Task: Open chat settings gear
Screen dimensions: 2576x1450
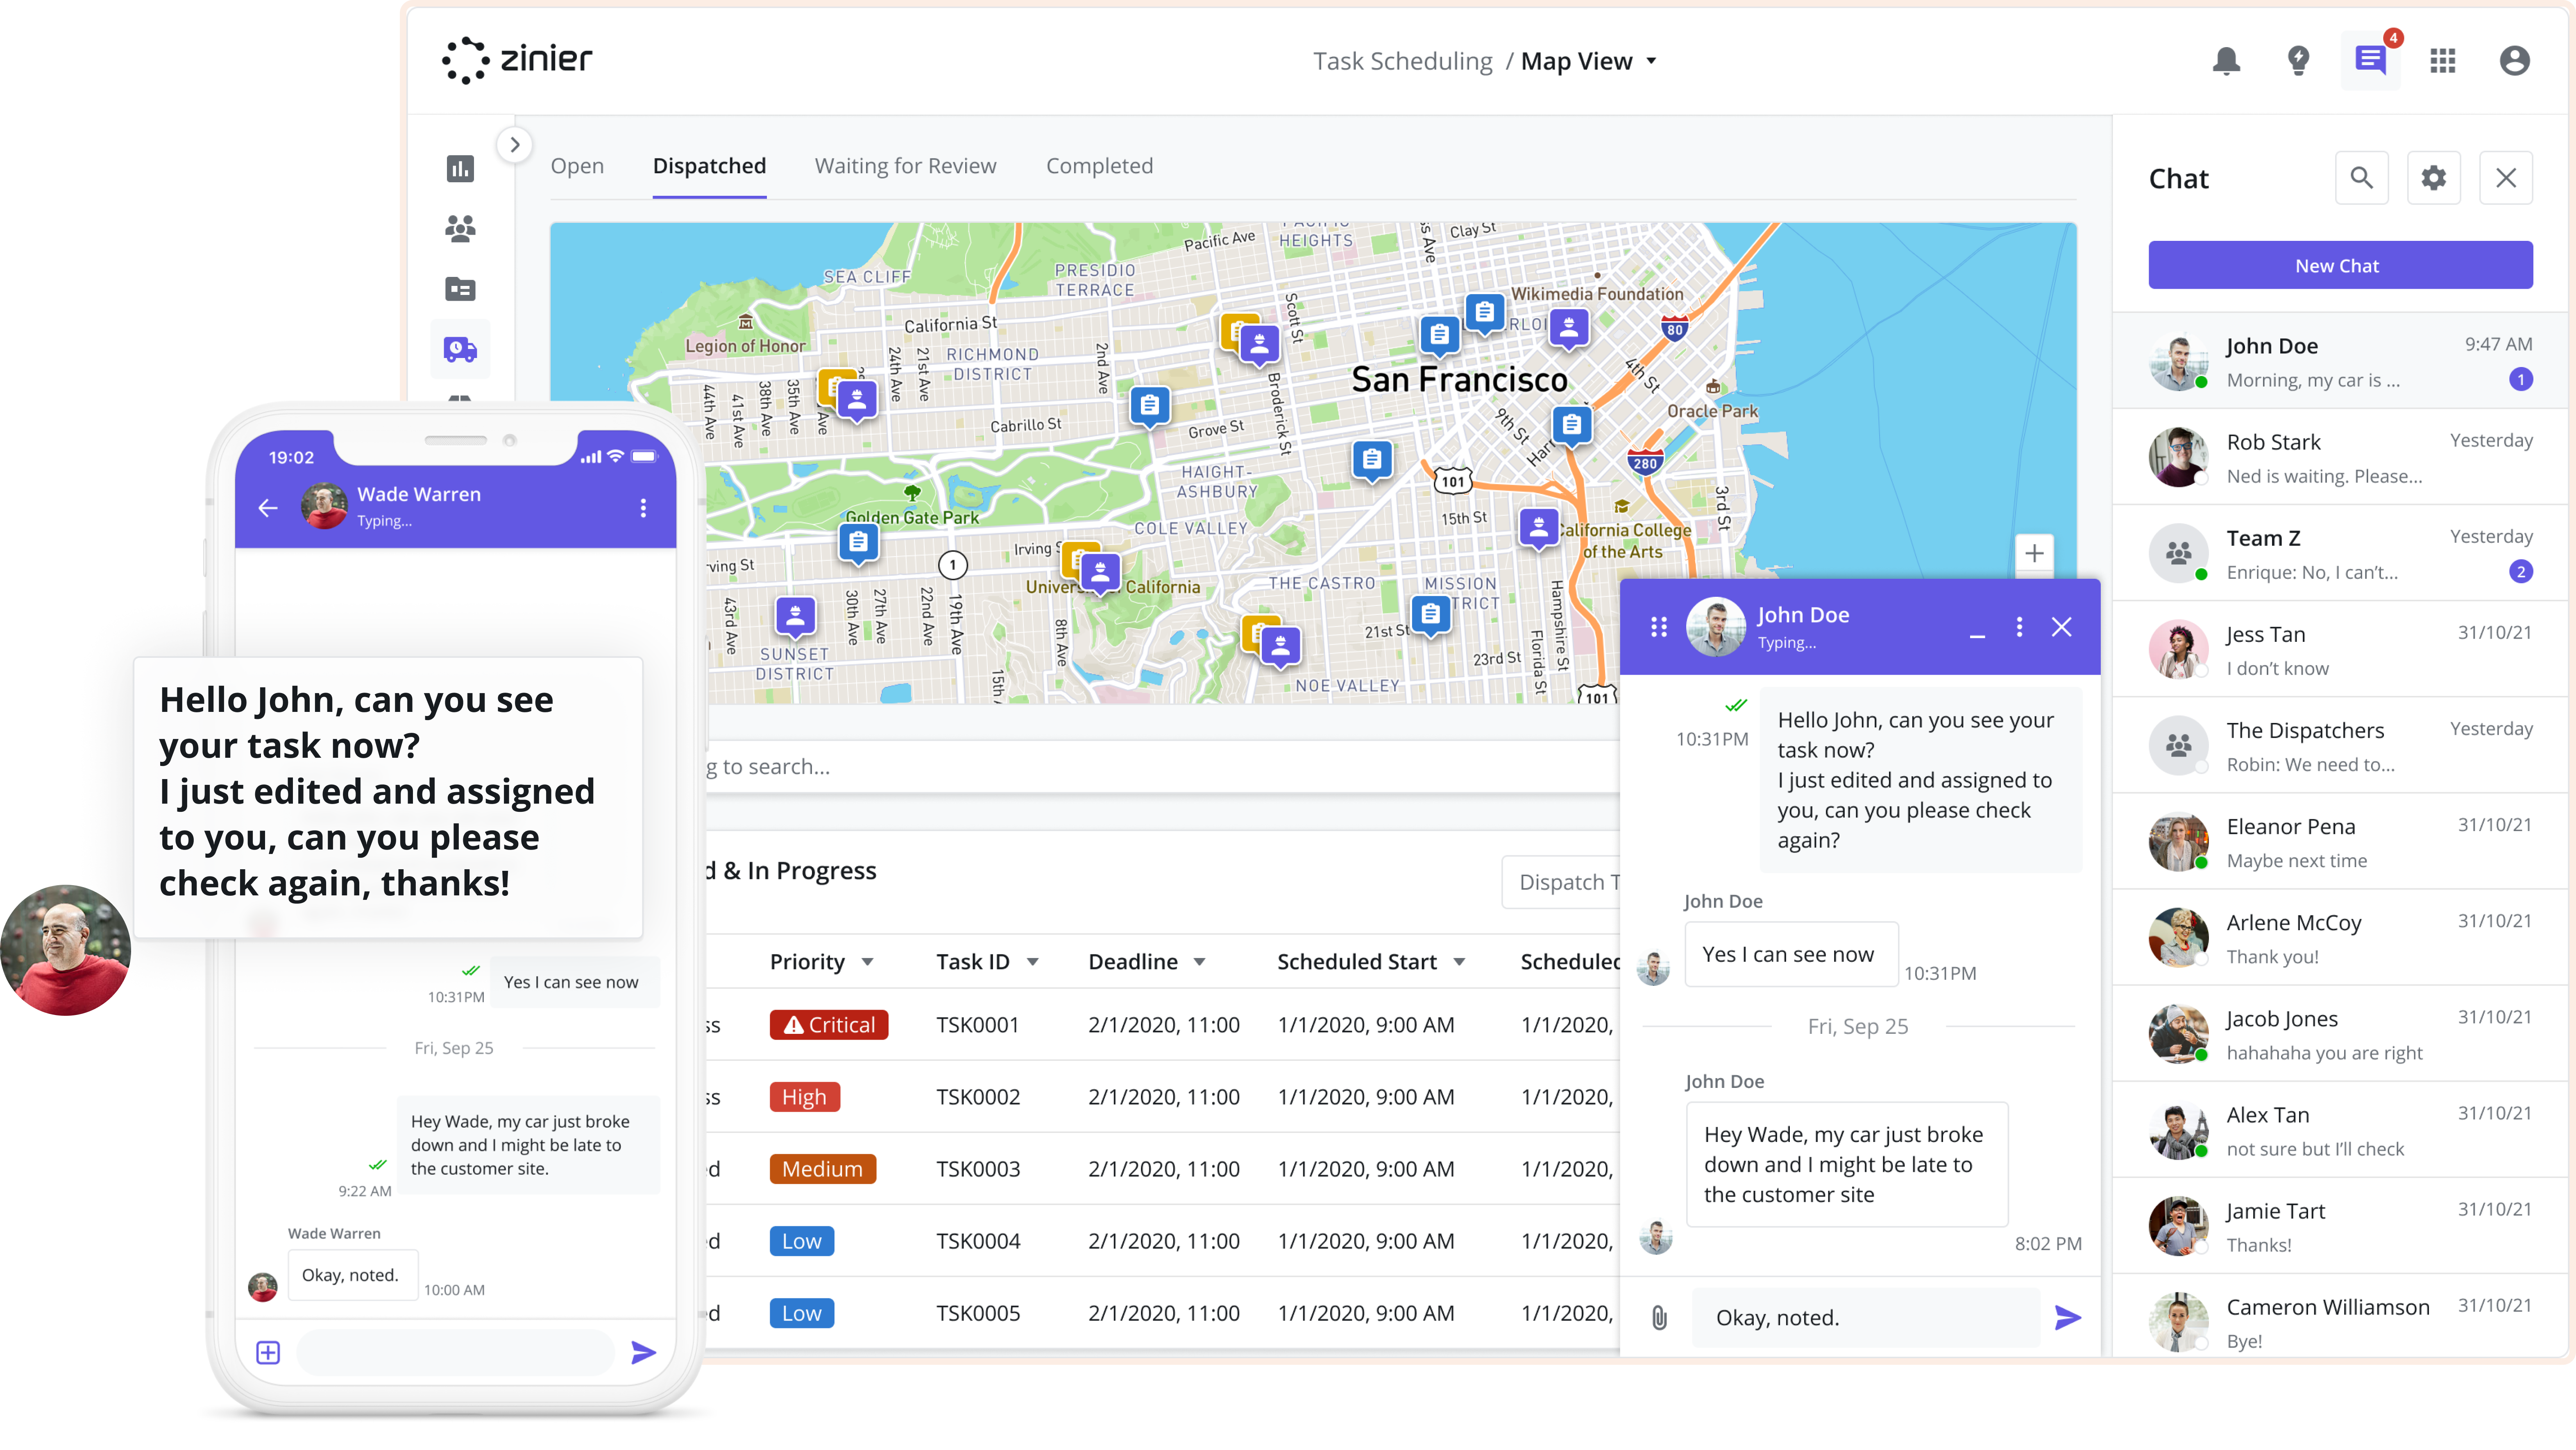Action: tap(2433, 178)
